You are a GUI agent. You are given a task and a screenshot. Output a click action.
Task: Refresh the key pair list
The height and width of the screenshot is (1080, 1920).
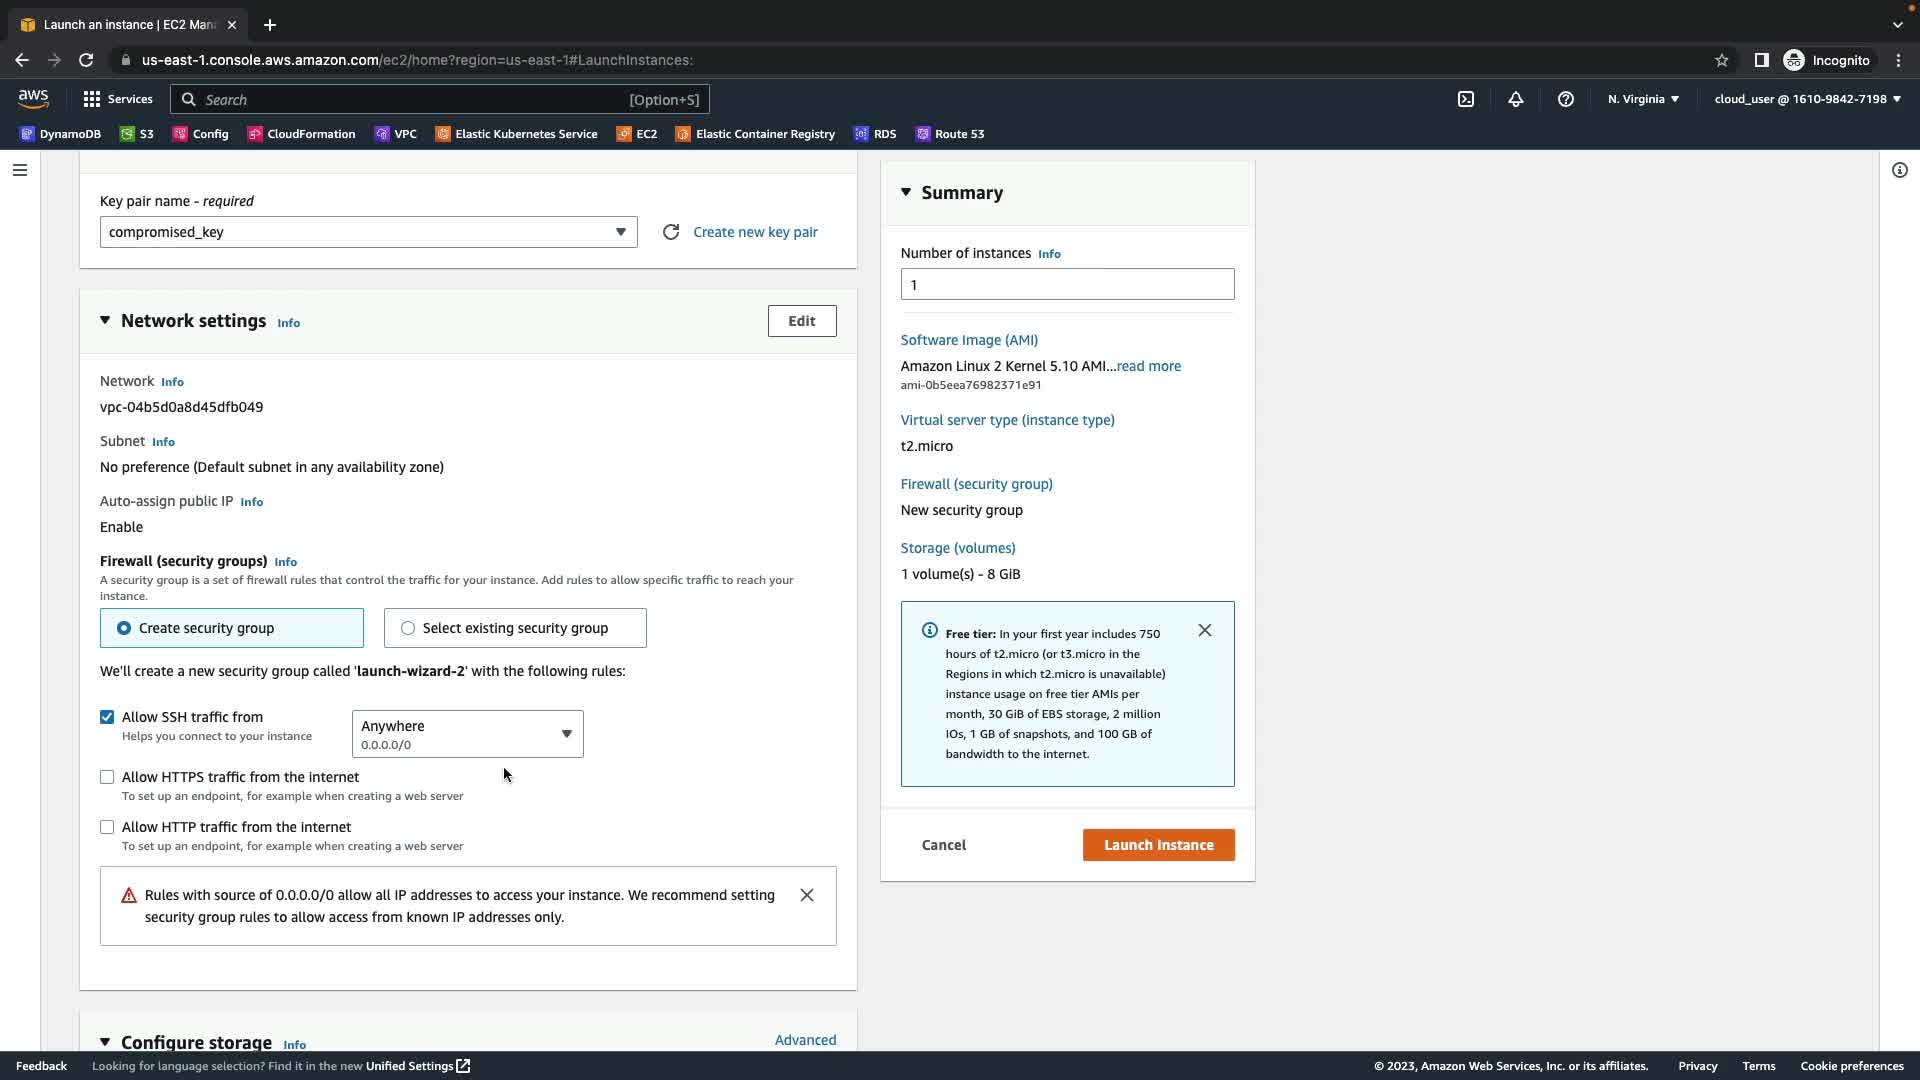pos(671,232)
